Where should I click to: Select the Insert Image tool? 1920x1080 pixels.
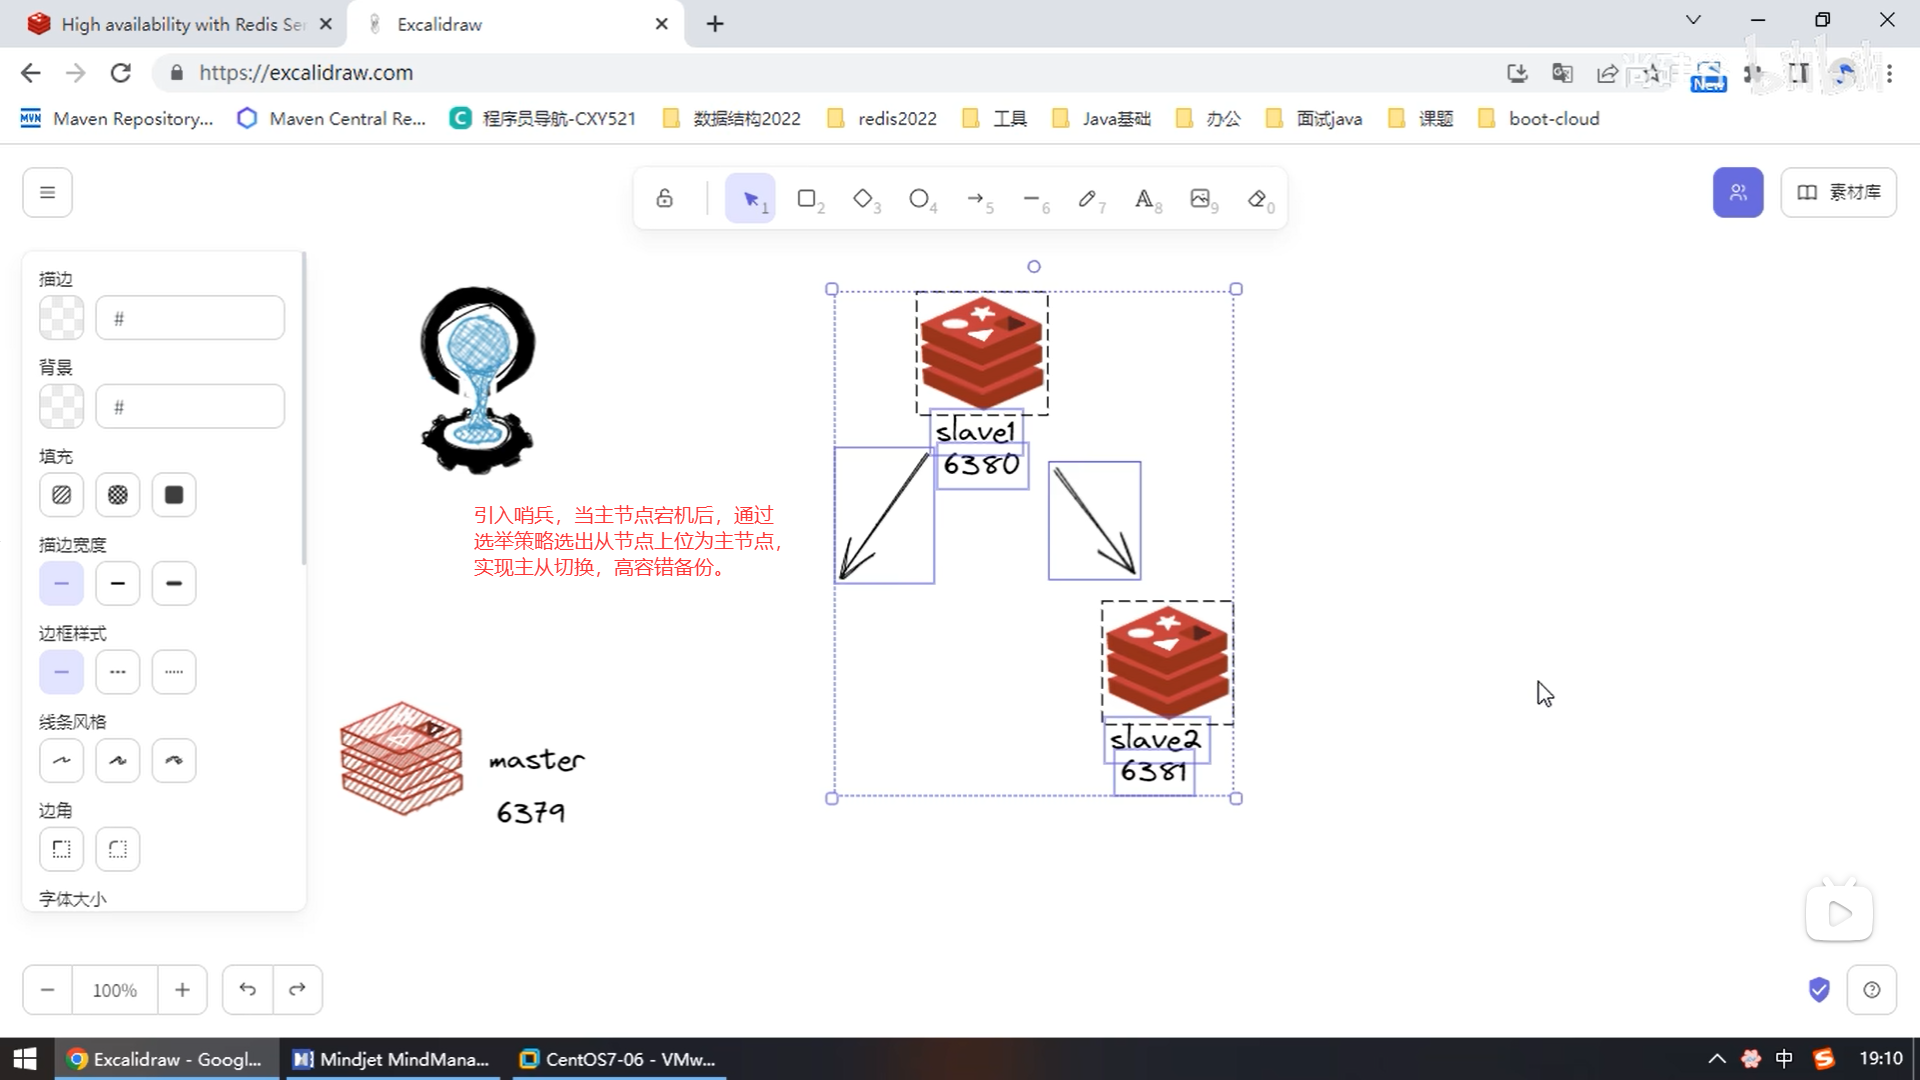tap(1200, 199)
